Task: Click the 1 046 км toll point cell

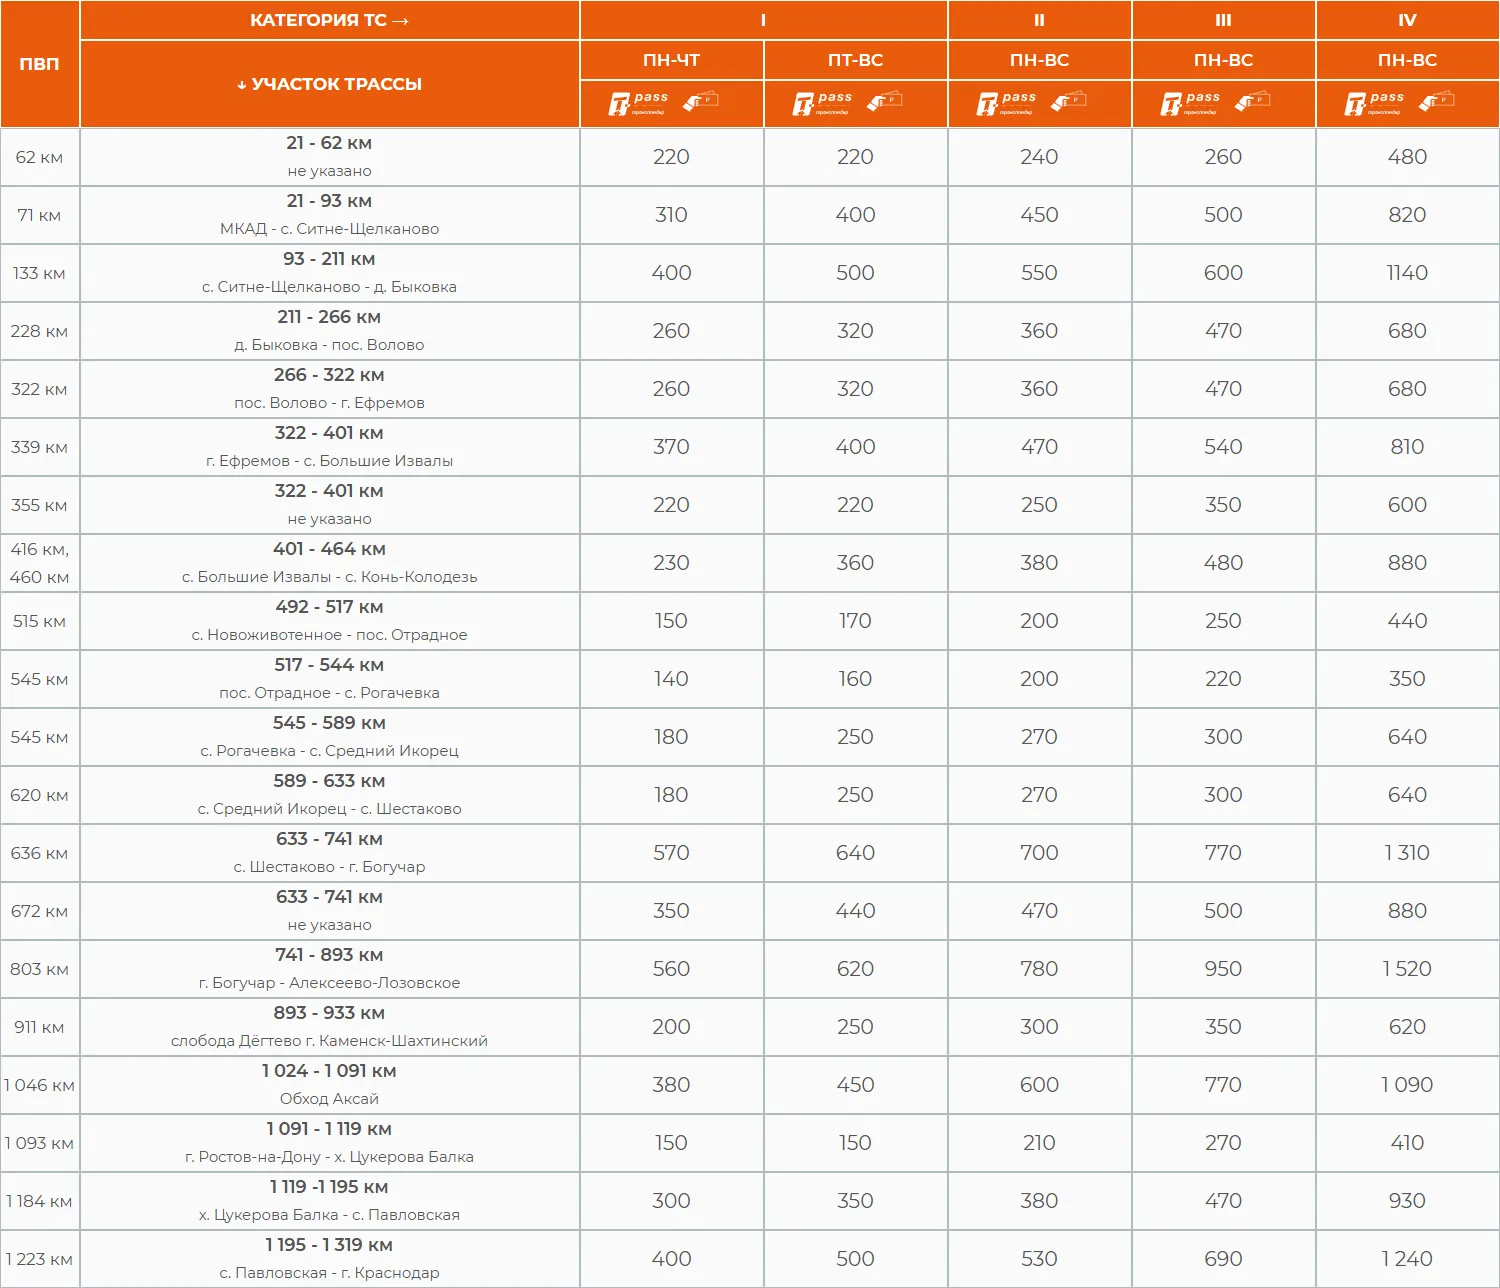Action: click(x=39, y=1085)
